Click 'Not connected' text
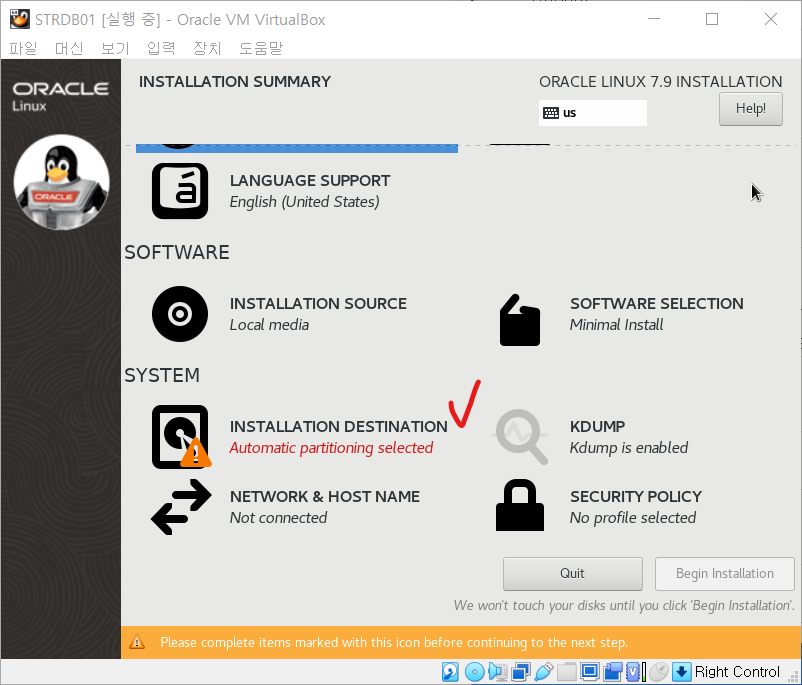The image size is (802, 685). point(278,518)
